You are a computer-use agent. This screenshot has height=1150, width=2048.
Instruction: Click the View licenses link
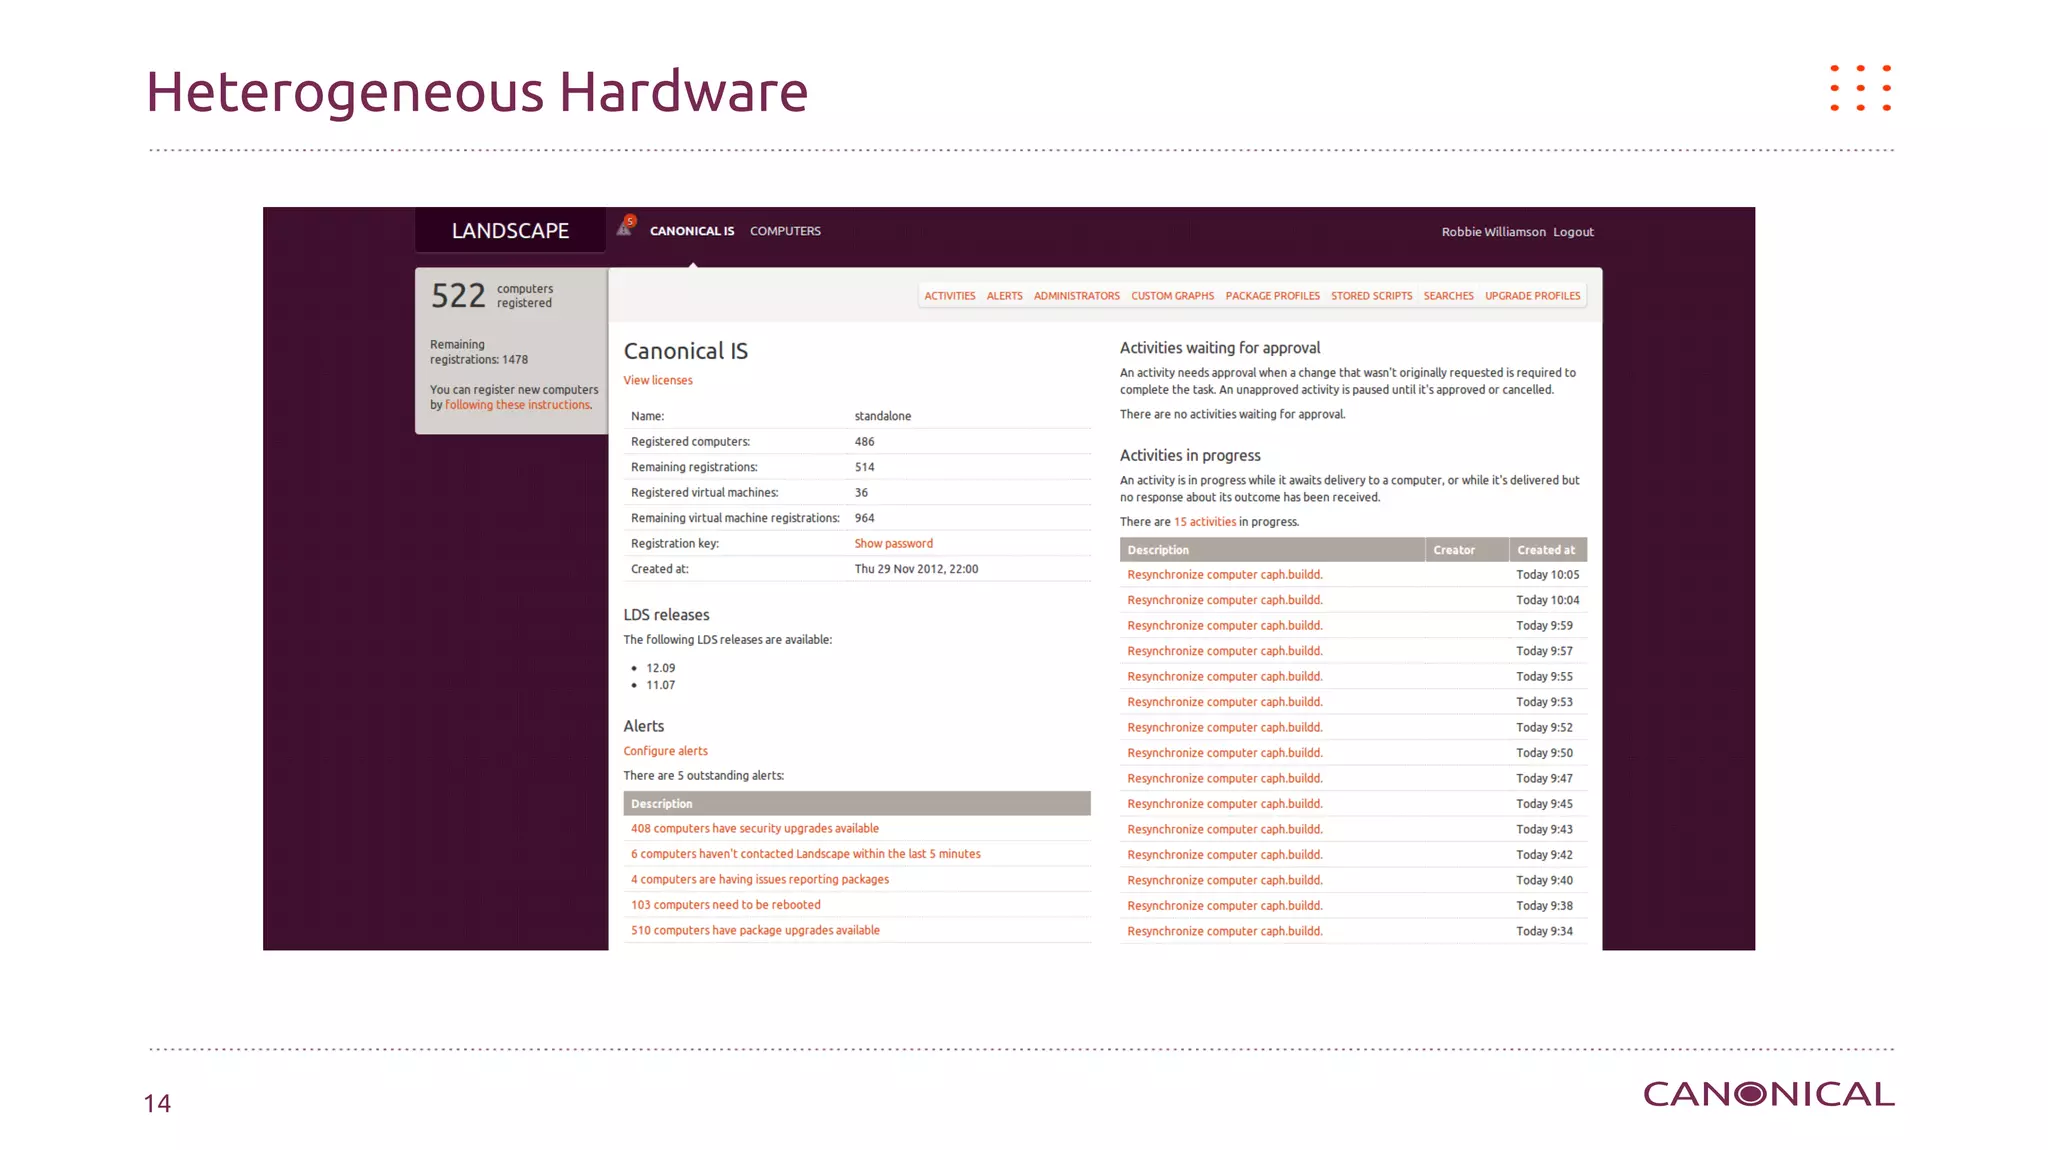(x=658, y=380)
